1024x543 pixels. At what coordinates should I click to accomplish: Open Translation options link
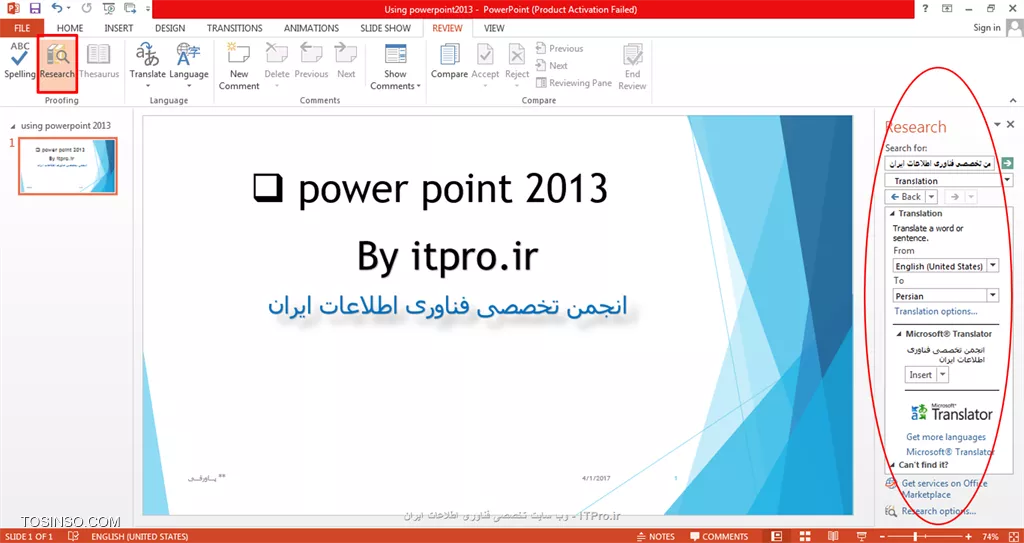click(x=936, y=312)
